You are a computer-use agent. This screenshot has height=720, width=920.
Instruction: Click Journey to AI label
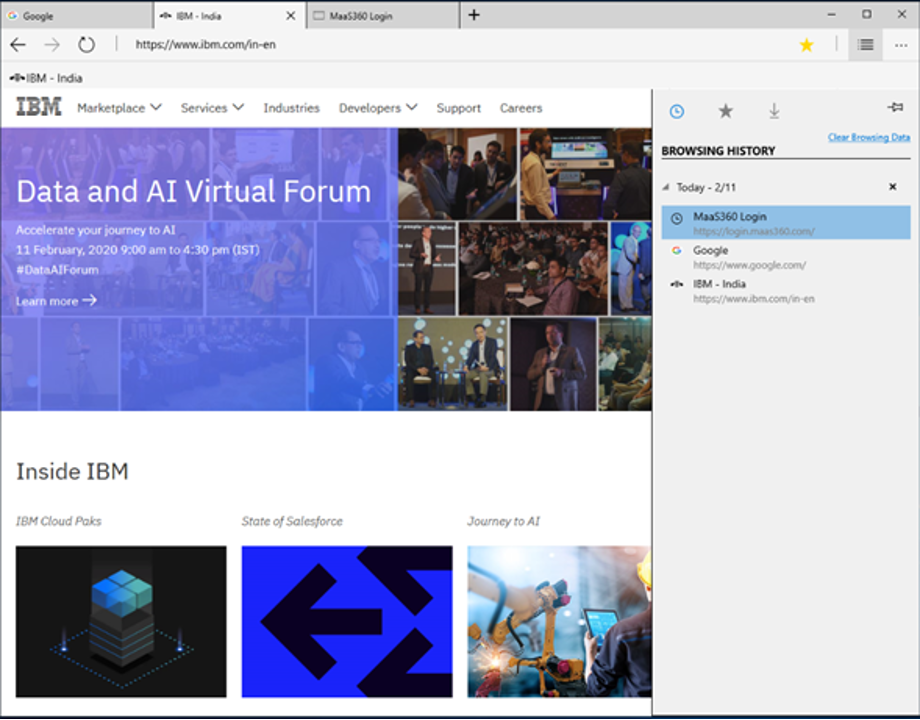click(503, 521)
